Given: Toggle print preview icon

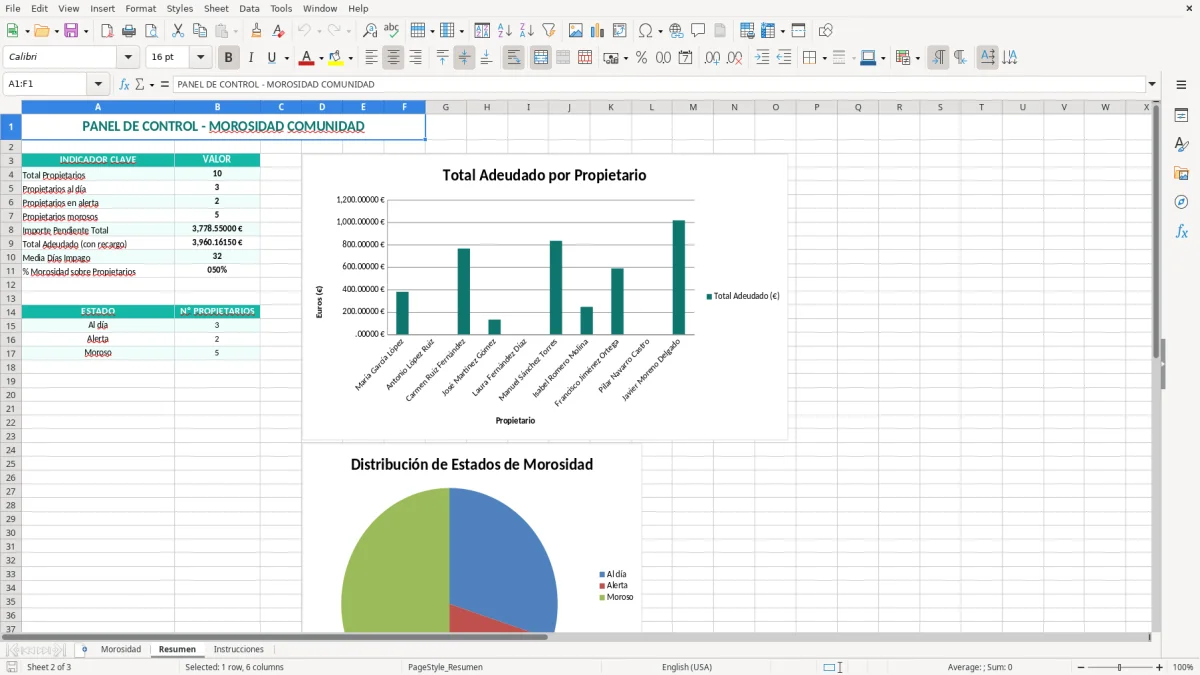Looking at the screenshot, I should 151,31.
